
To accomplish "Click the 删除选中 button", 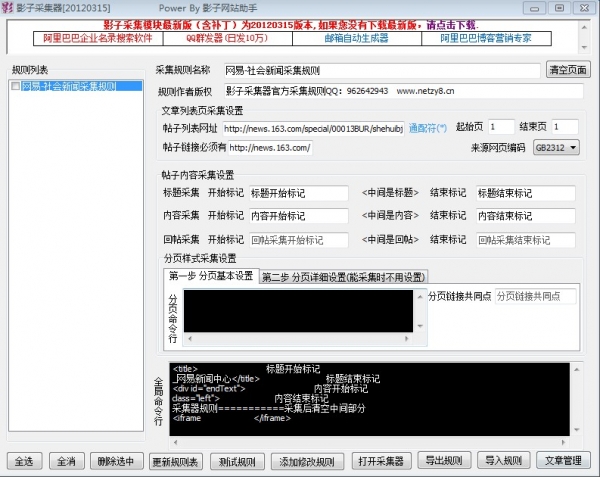I will (116, 461).
